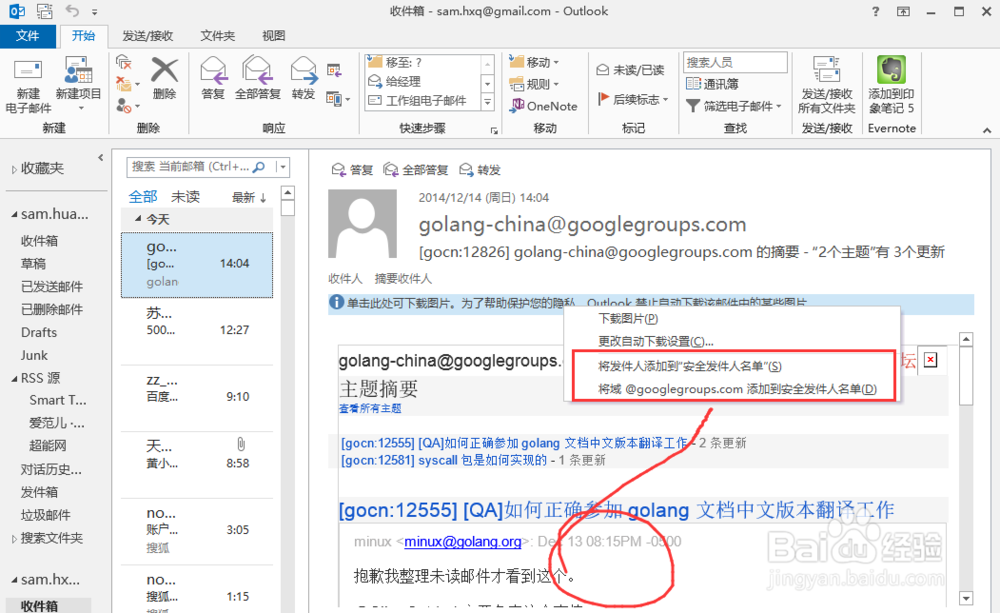The width and height of the screenshot is (1000, 613).
Task: Open the minux@golang.org email link
Action: [462, 542]
